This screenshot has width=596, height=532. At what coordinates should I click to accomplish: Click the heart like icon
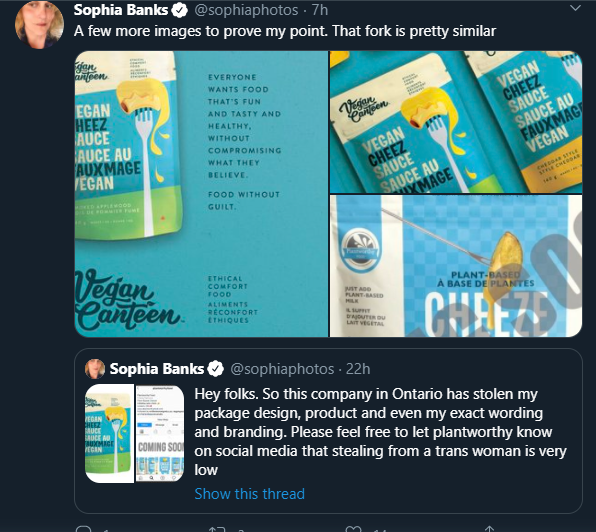tap(353, 529)
